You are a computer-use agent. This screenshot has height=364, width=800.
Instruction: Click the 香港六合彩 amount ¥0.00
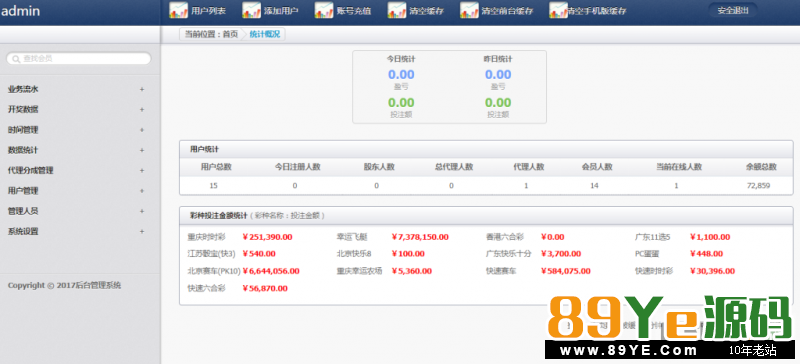[x=553, y=237]
